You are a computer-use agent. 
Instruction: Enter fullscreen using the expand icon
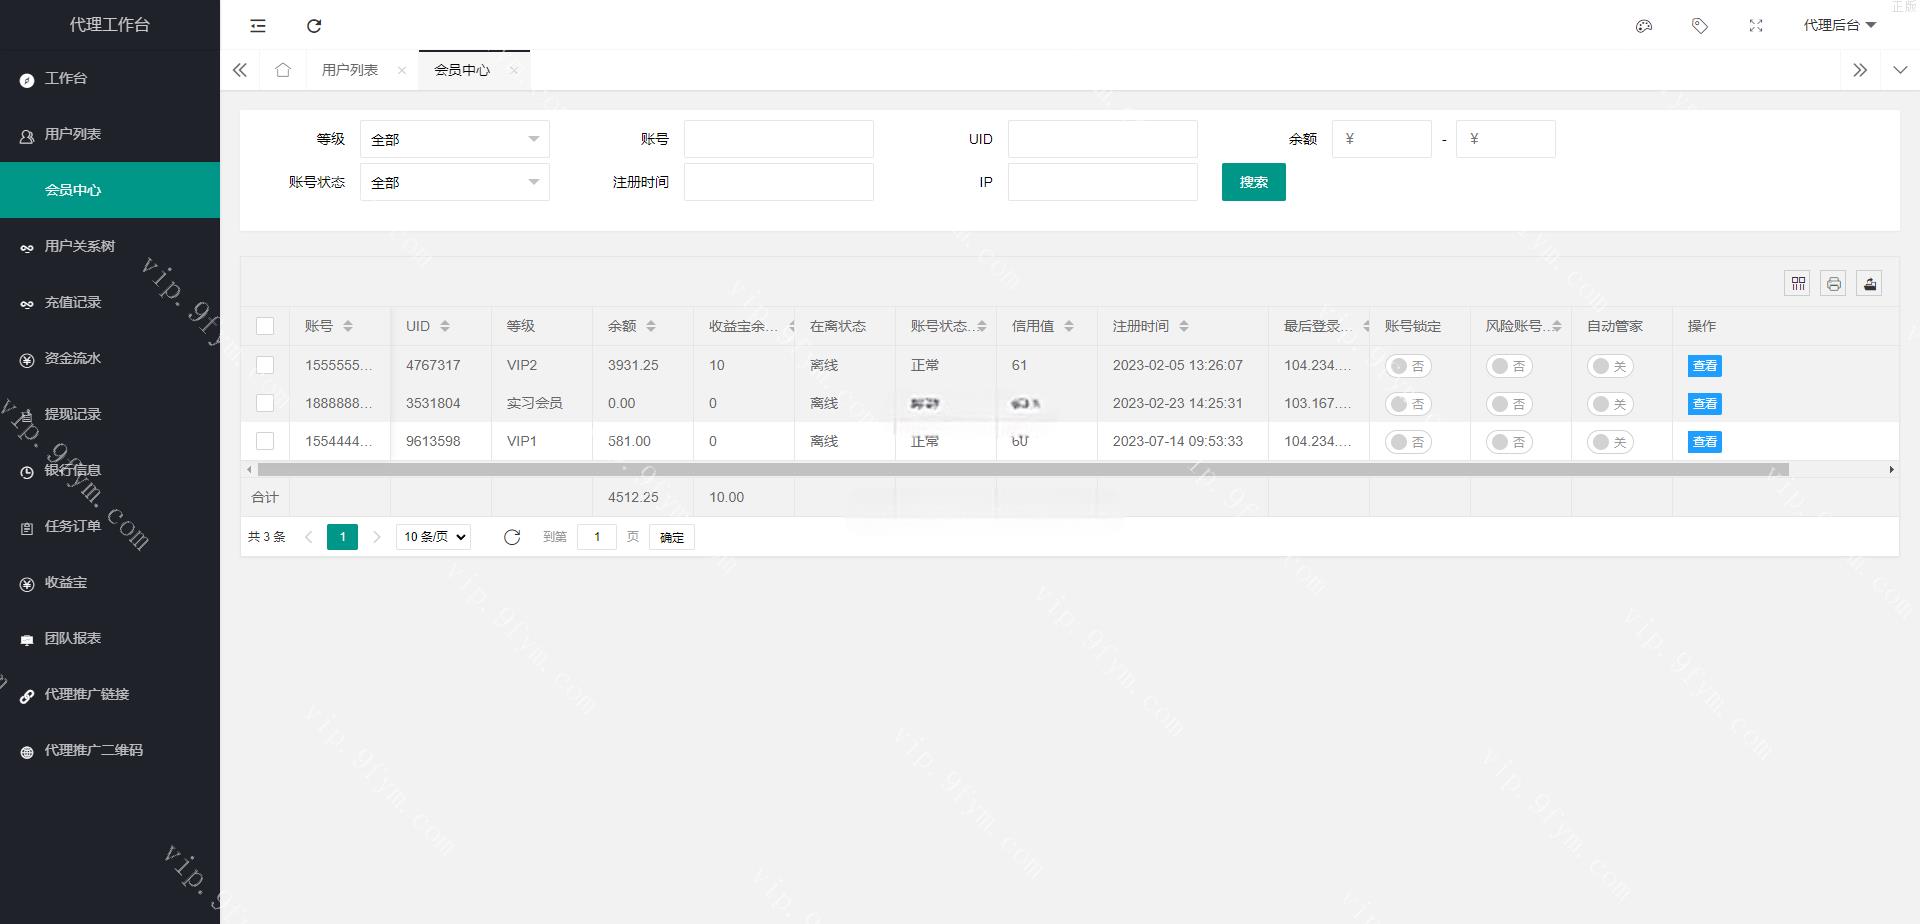[1756, 26]
